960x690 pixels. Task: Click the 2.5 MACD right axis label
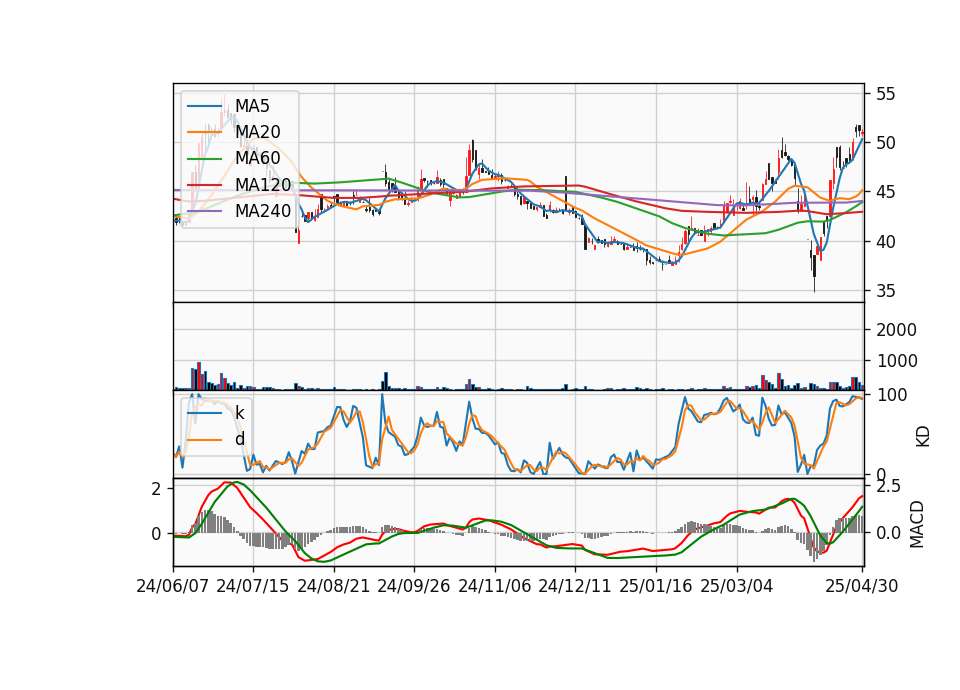pyautogui.click(x=889, y=487)
